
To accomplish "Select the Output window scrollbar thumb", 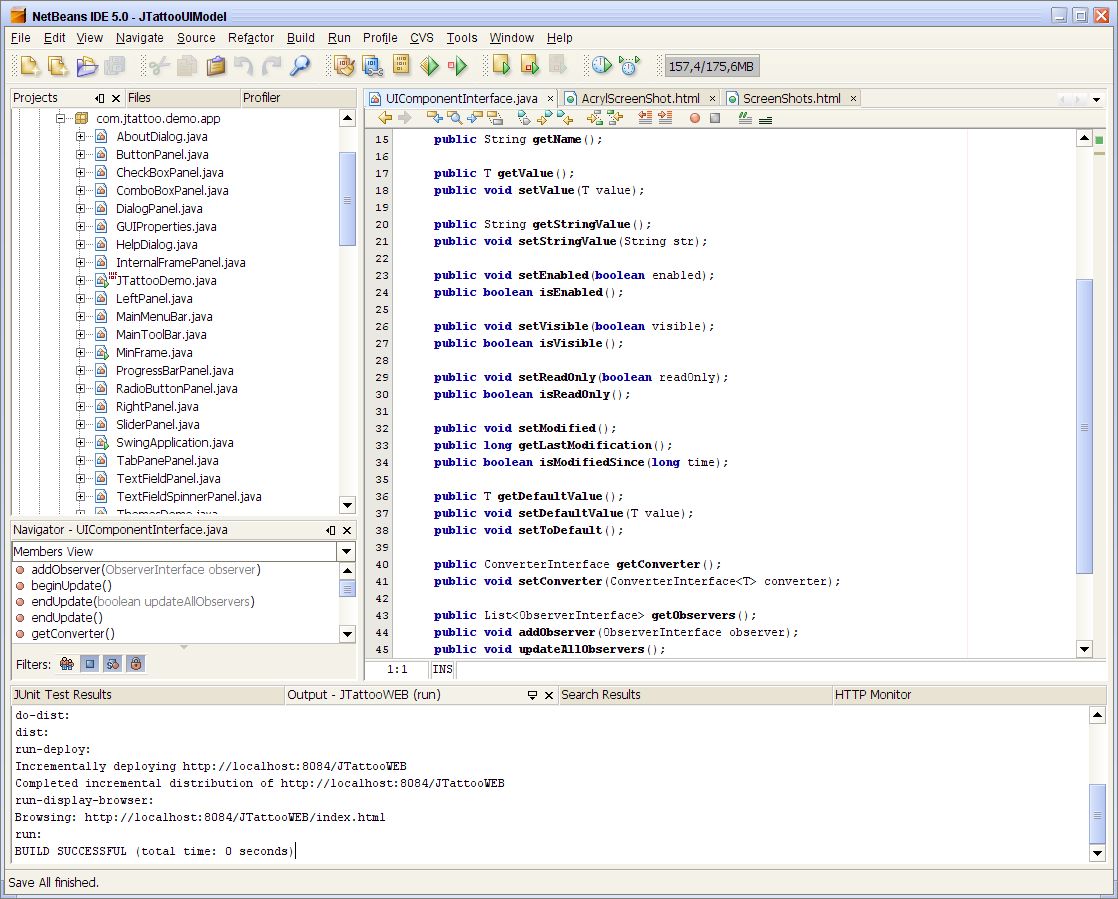I will click(1097, 813).
